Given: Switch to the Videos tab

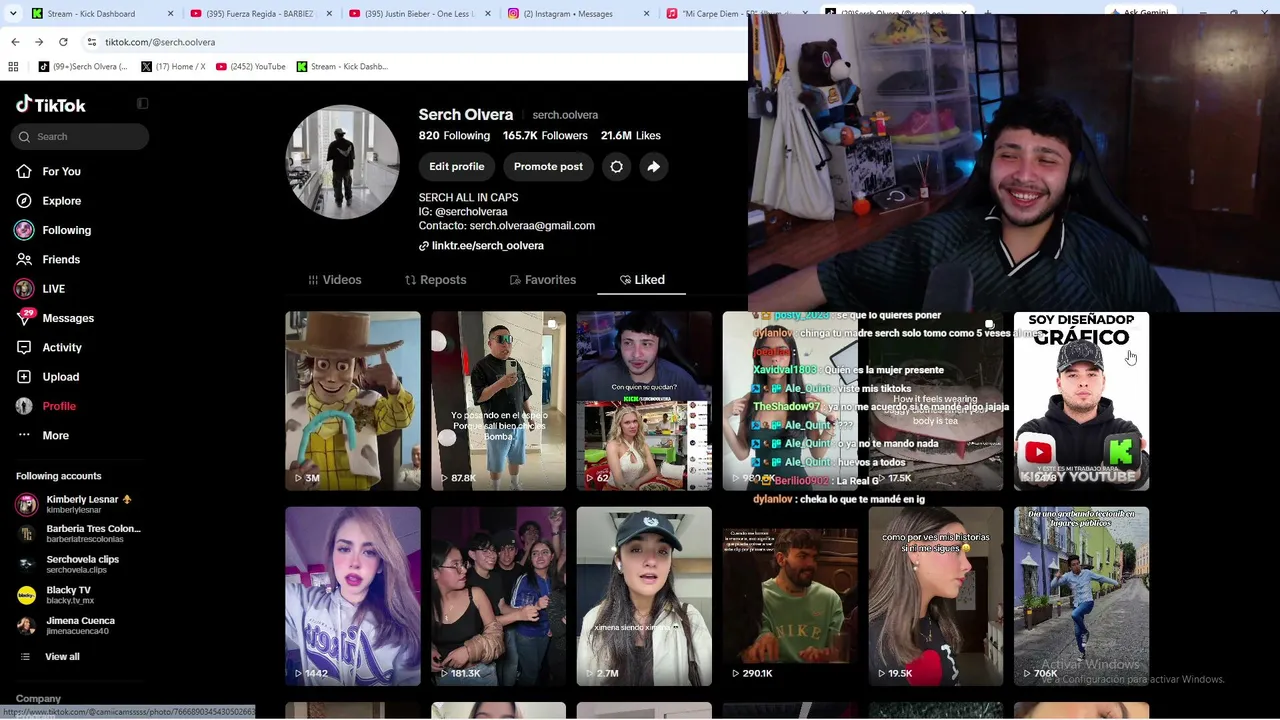Looking at the screenshot, I should click(x=335, y=280).
